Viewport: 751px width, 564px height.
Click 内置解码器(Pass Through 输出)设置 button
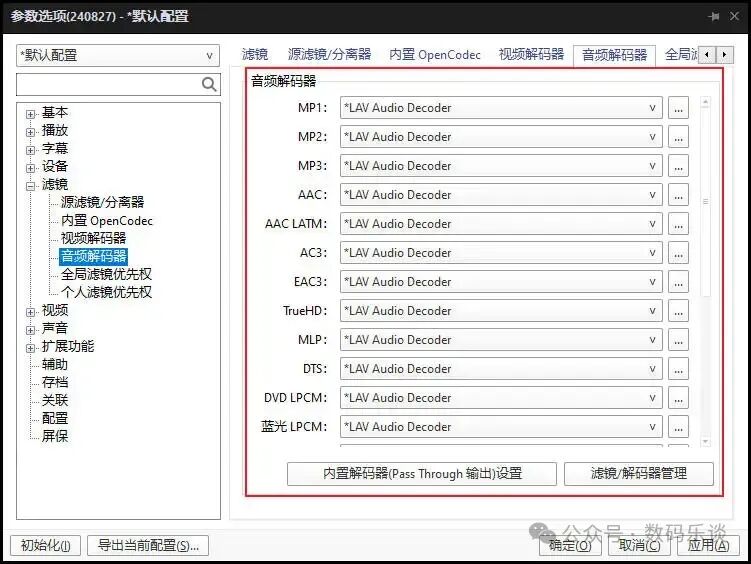tap(422, 474)
